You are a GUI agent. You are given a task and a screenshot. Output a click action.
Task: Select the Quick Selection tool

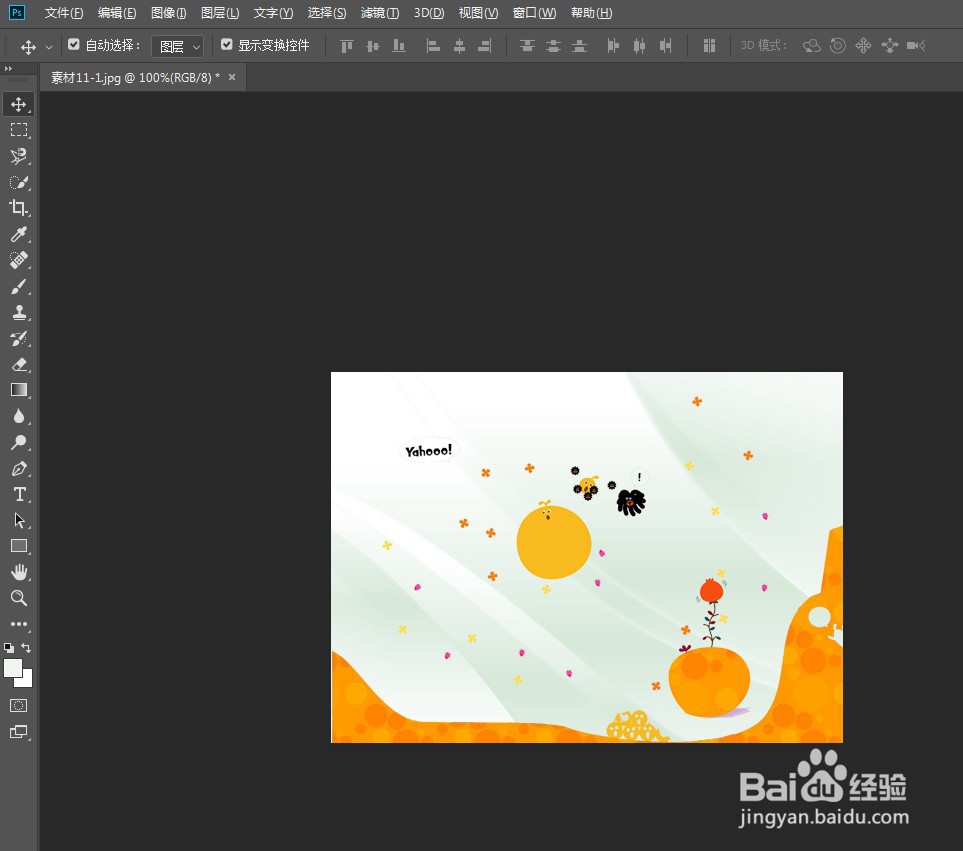[18, 182]
